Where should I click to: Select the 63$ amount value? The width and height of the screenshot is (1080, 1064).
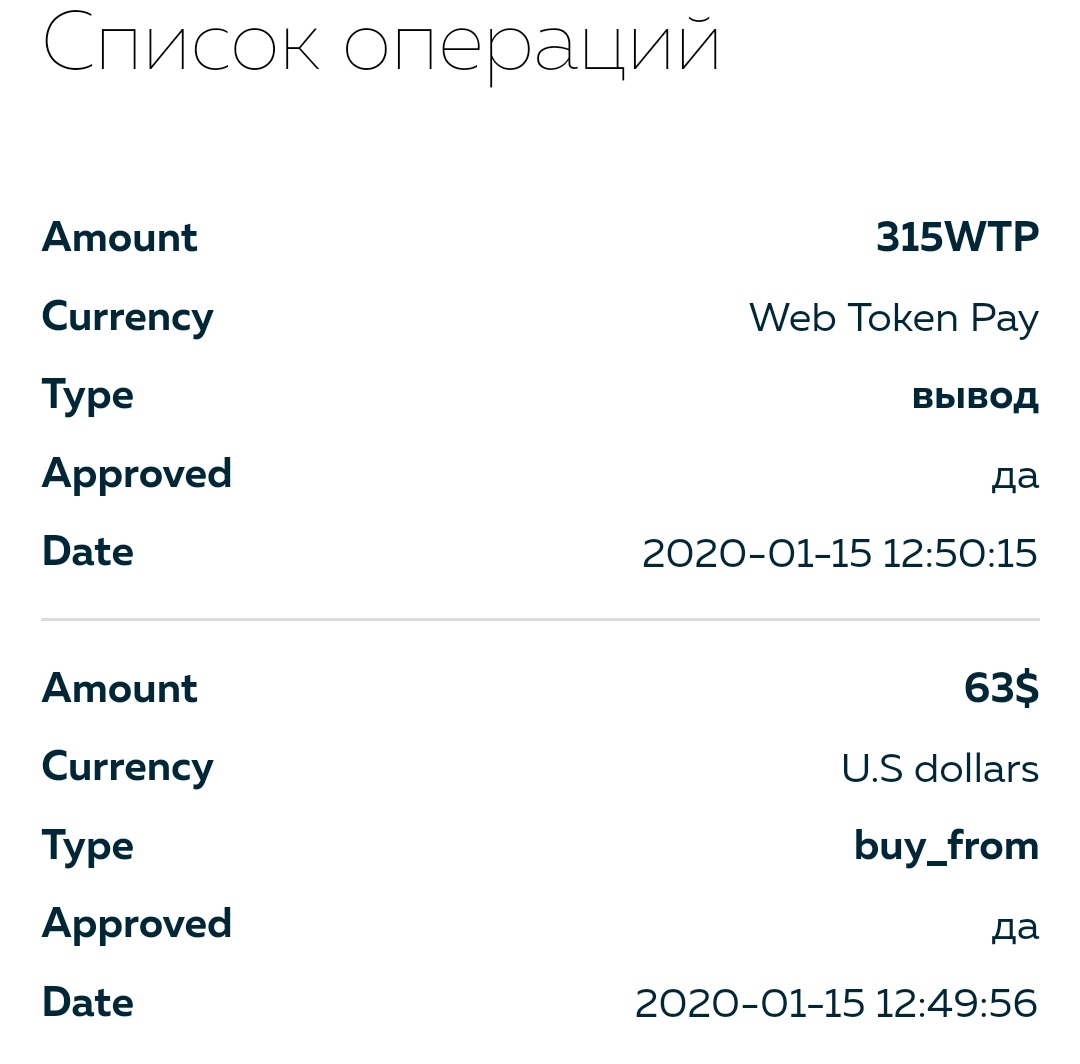1001,689
